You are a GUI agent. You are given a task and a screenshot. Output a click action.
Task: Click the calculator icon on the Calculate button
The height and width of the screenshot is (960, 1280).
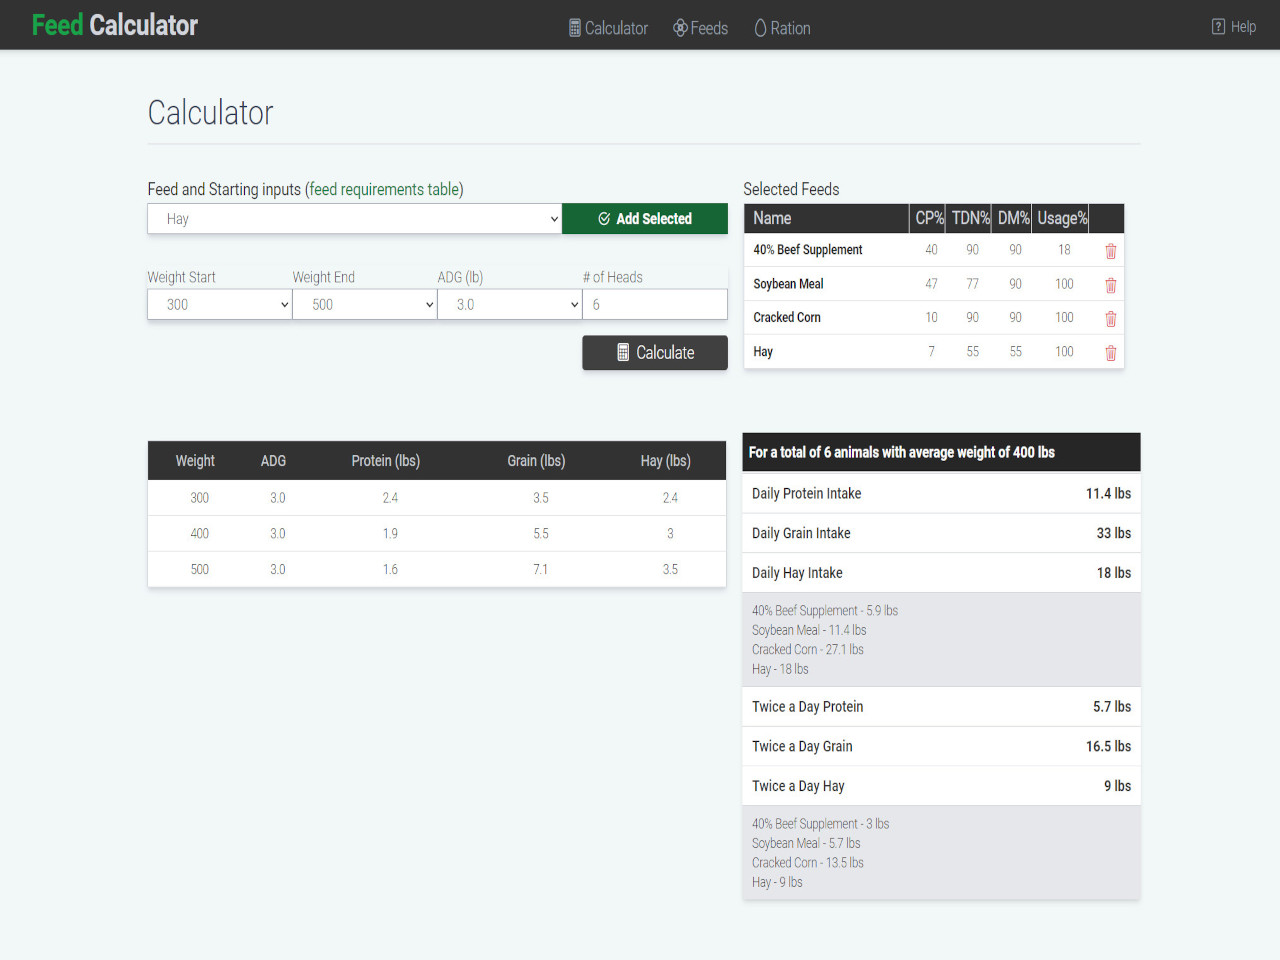tap(623, 352)
